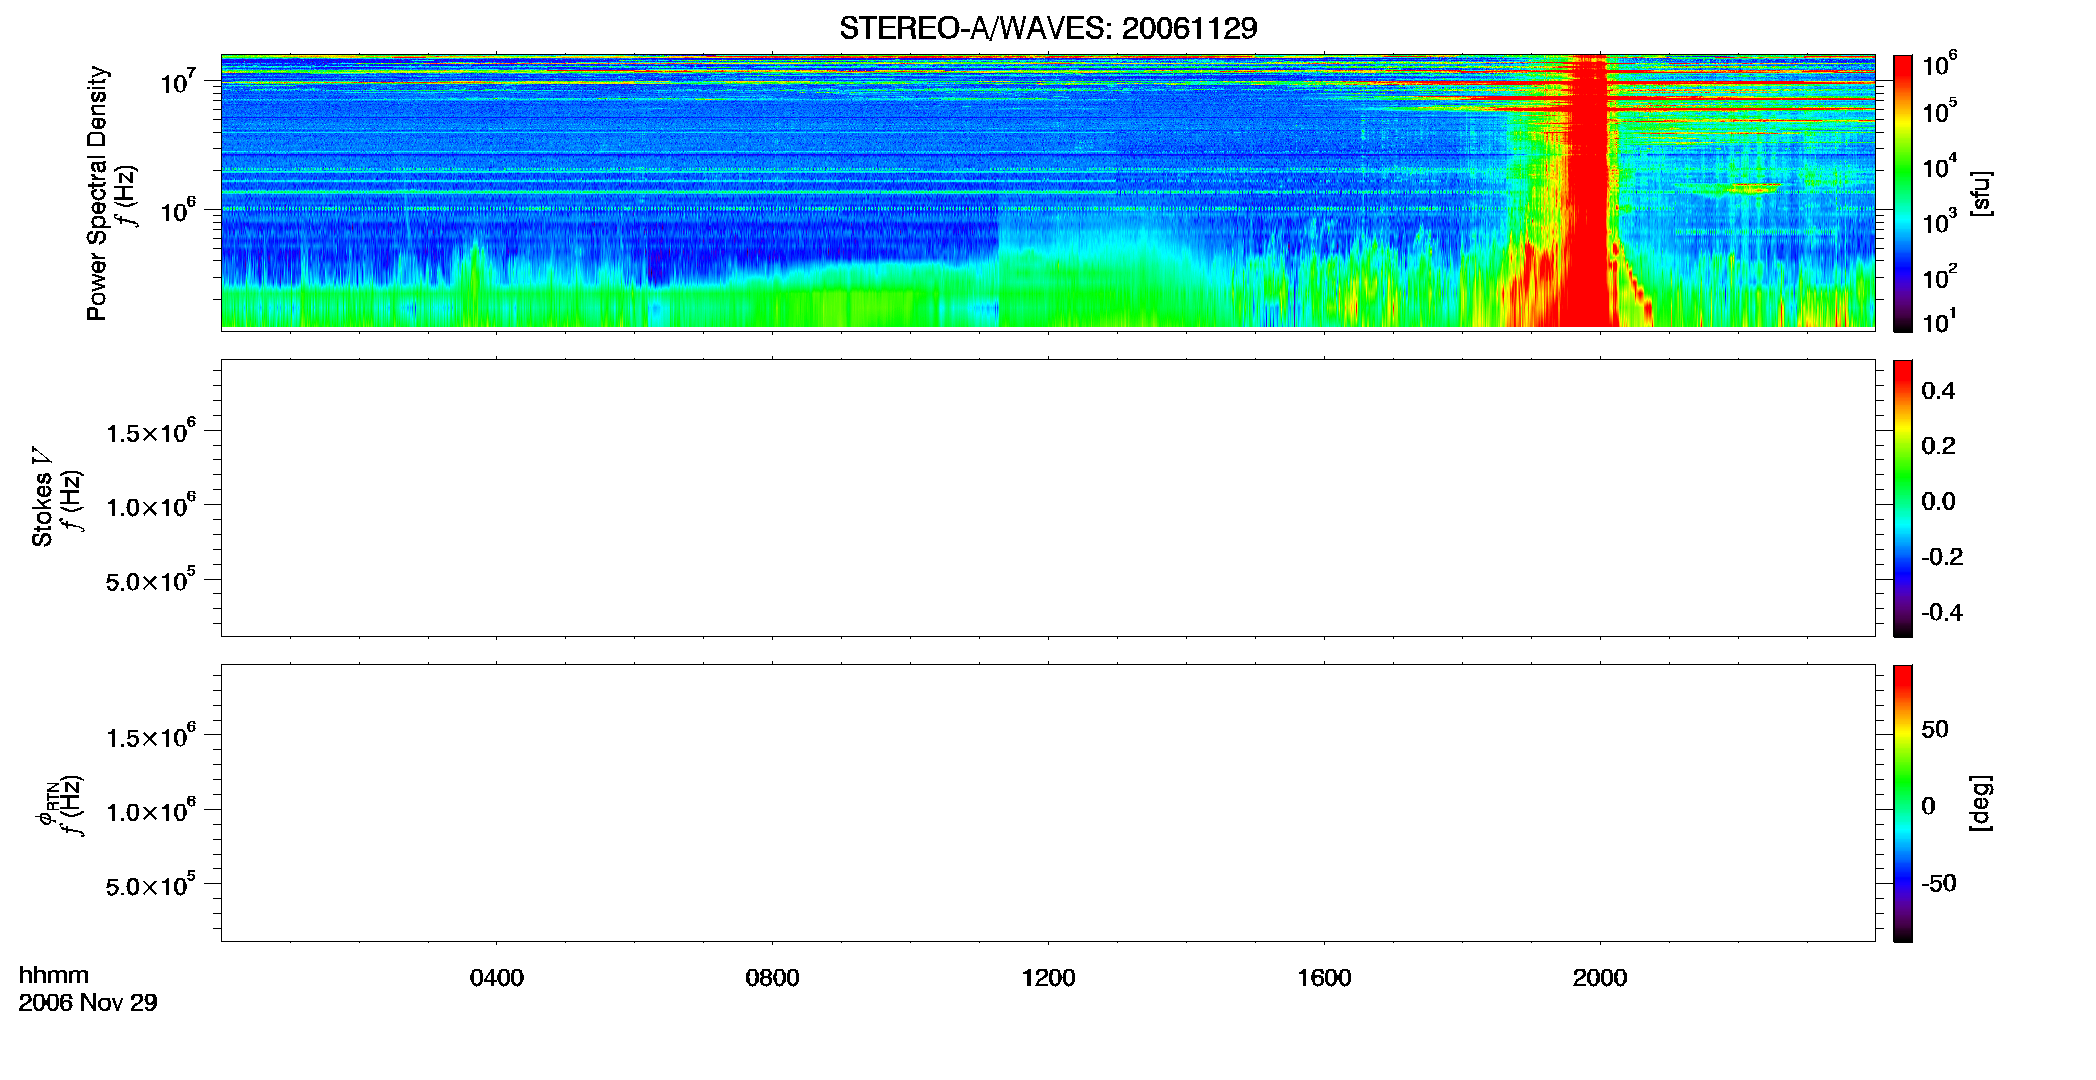This screenshot has height=1080, width=2096.
Task: Click the plot title STEREO-A/WAVES: 20061129
Action: 1048,28
